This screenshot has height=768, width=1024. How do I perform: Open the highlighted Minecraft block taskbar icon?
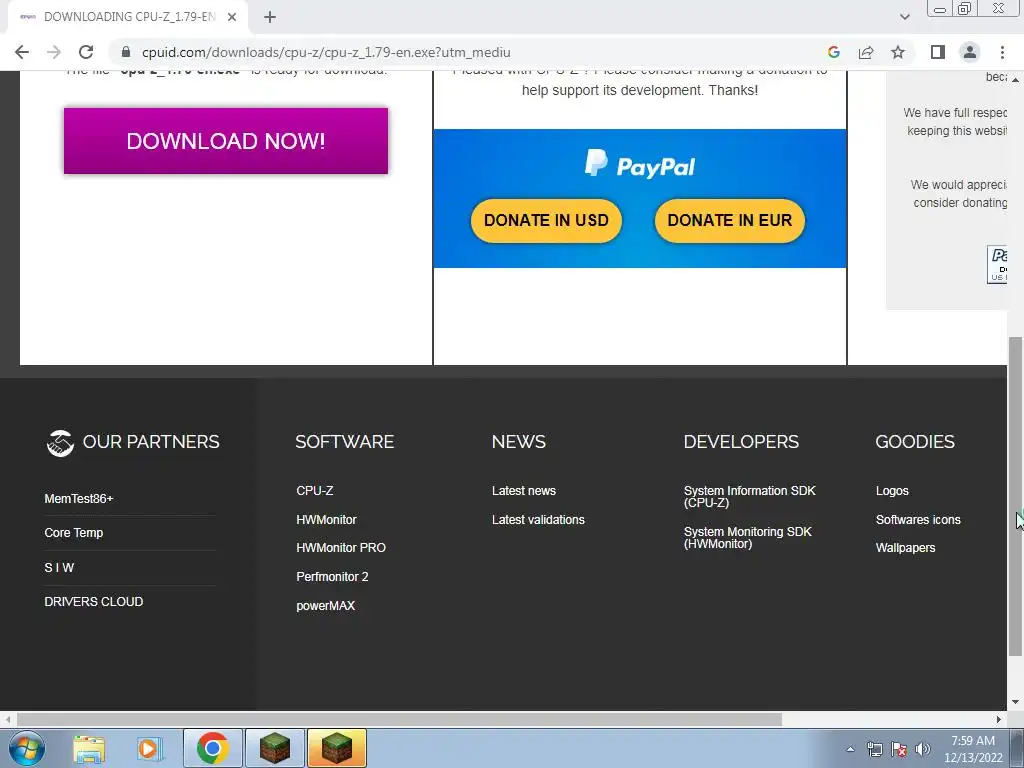[x=337, y=748]
